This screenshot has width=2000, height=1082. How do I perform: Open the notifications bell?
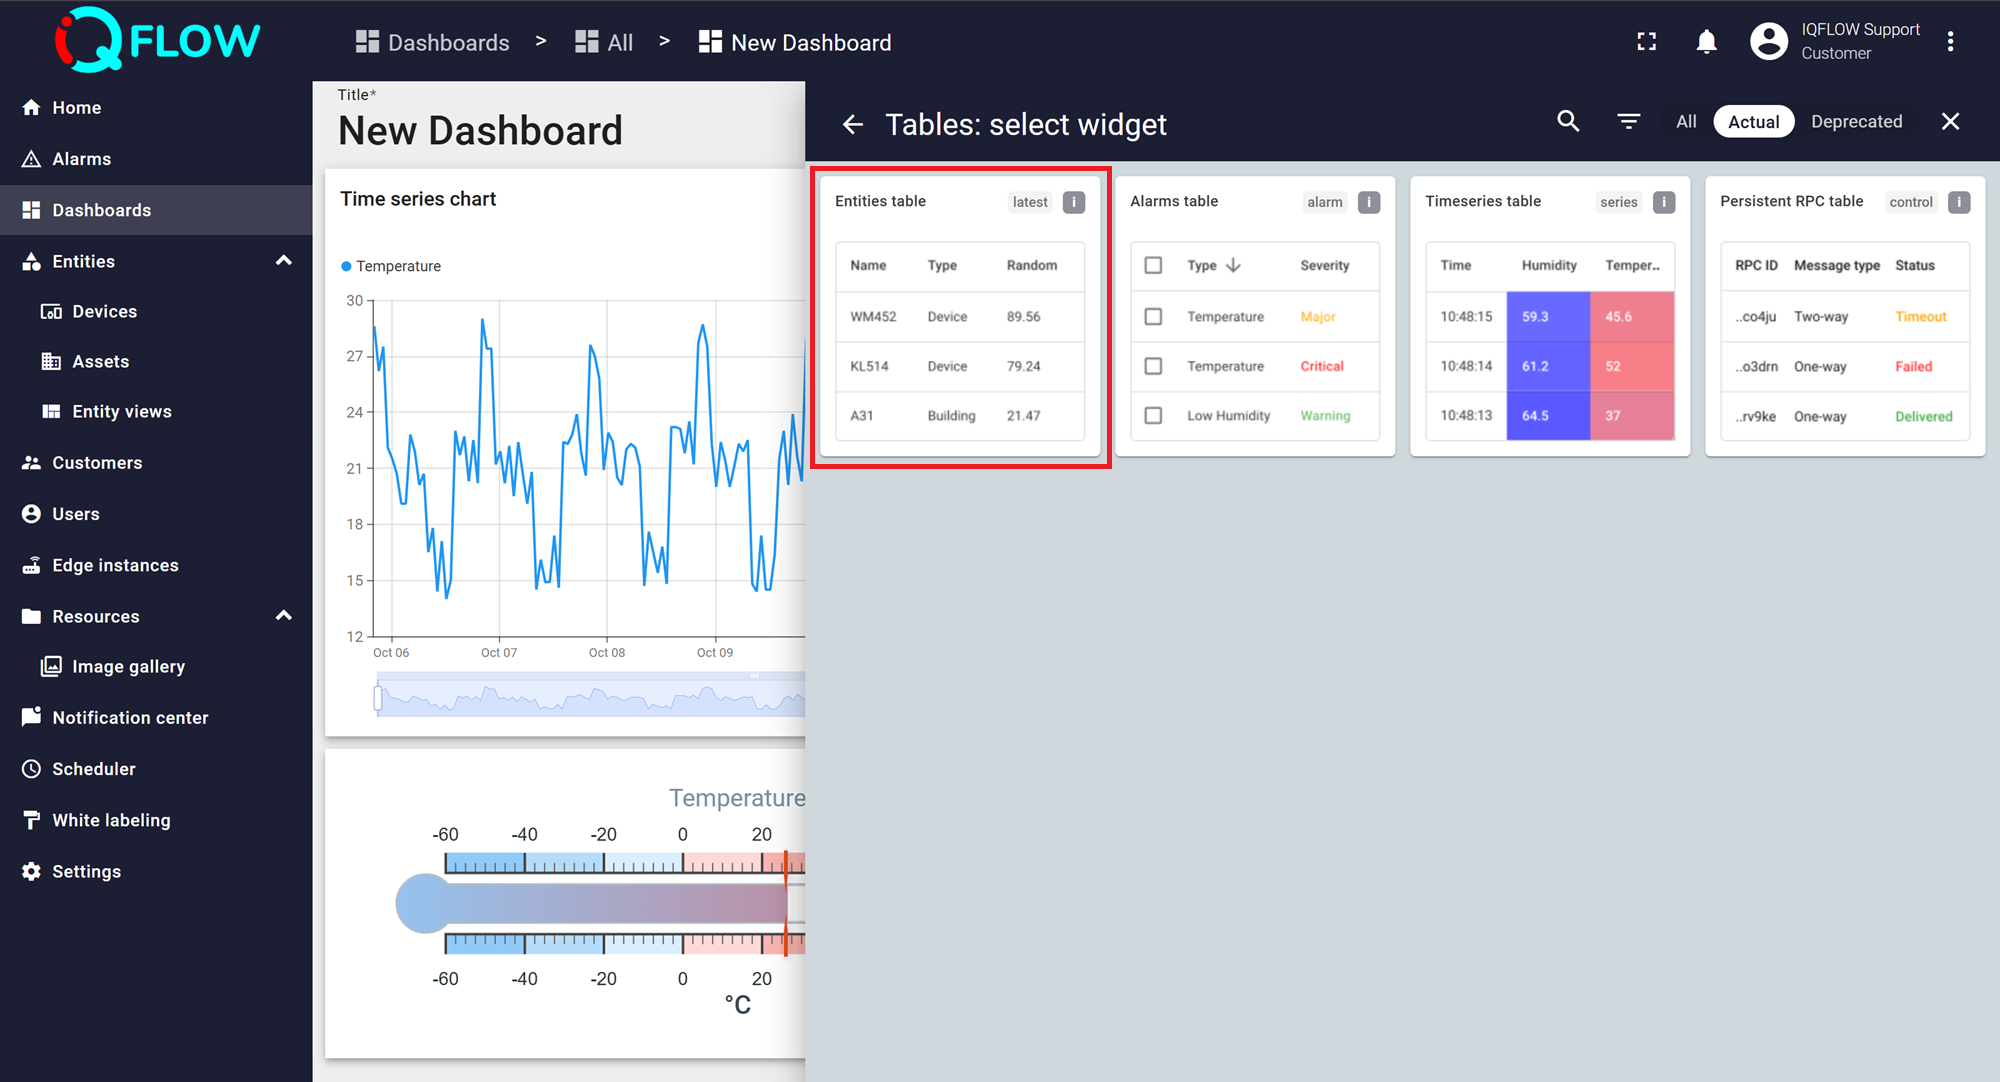coord(1706,42)
